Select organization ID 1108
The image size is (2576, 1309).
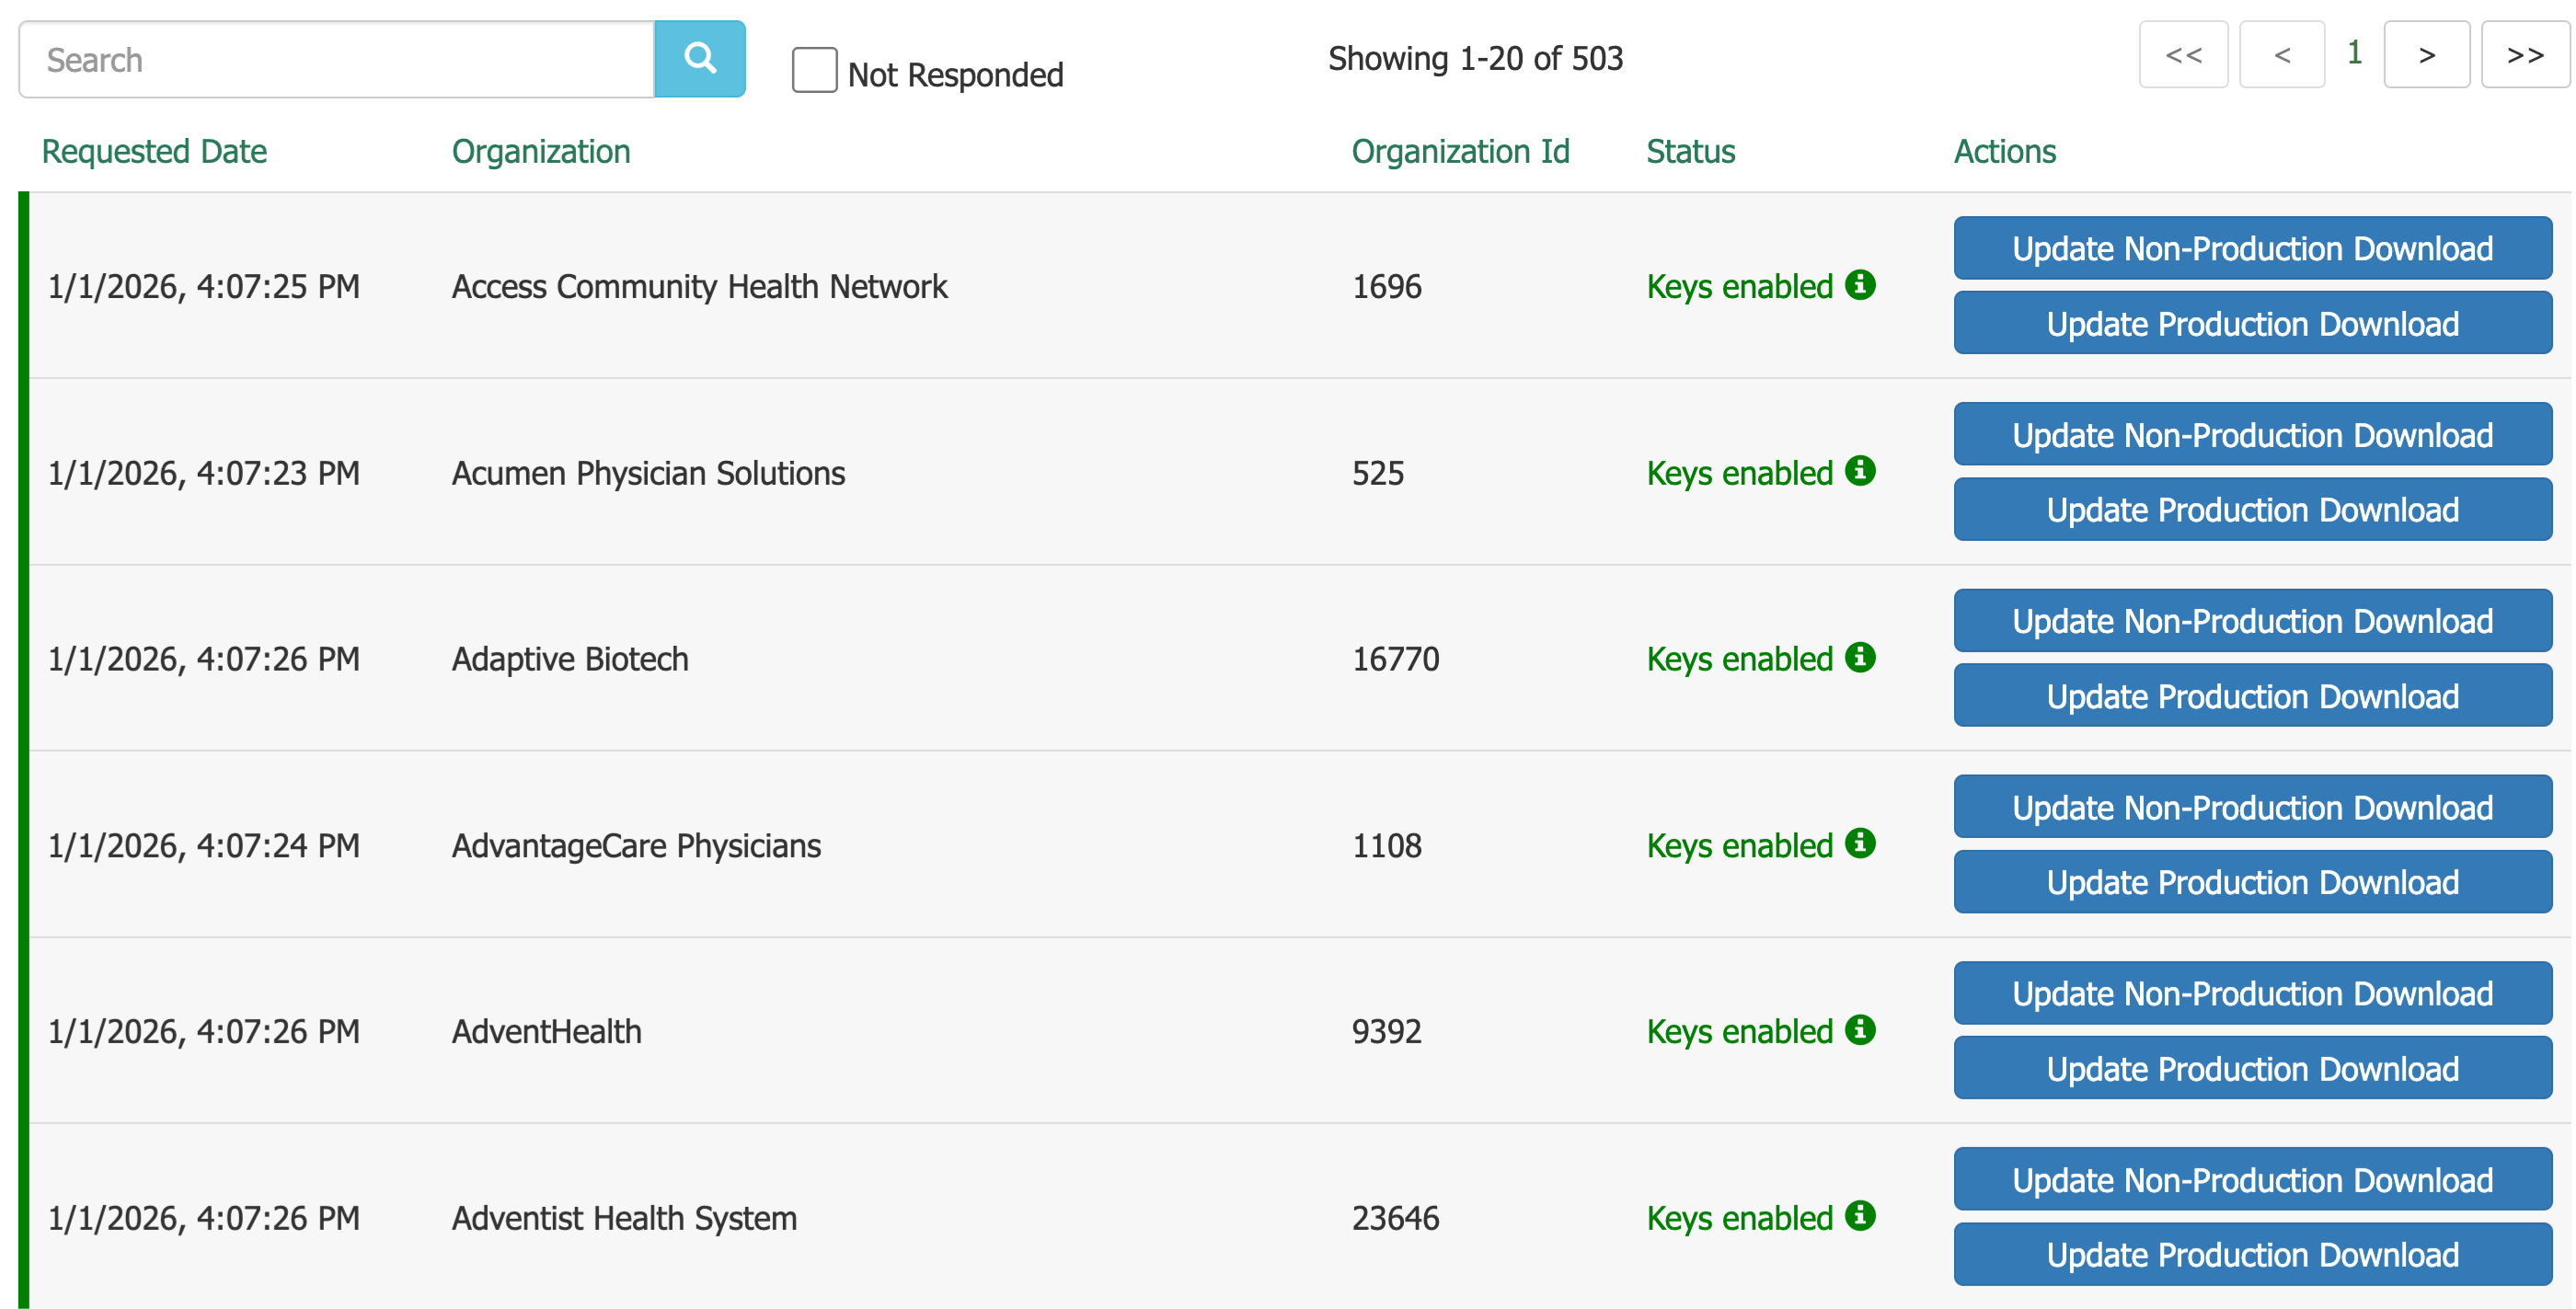(1386, 846)
